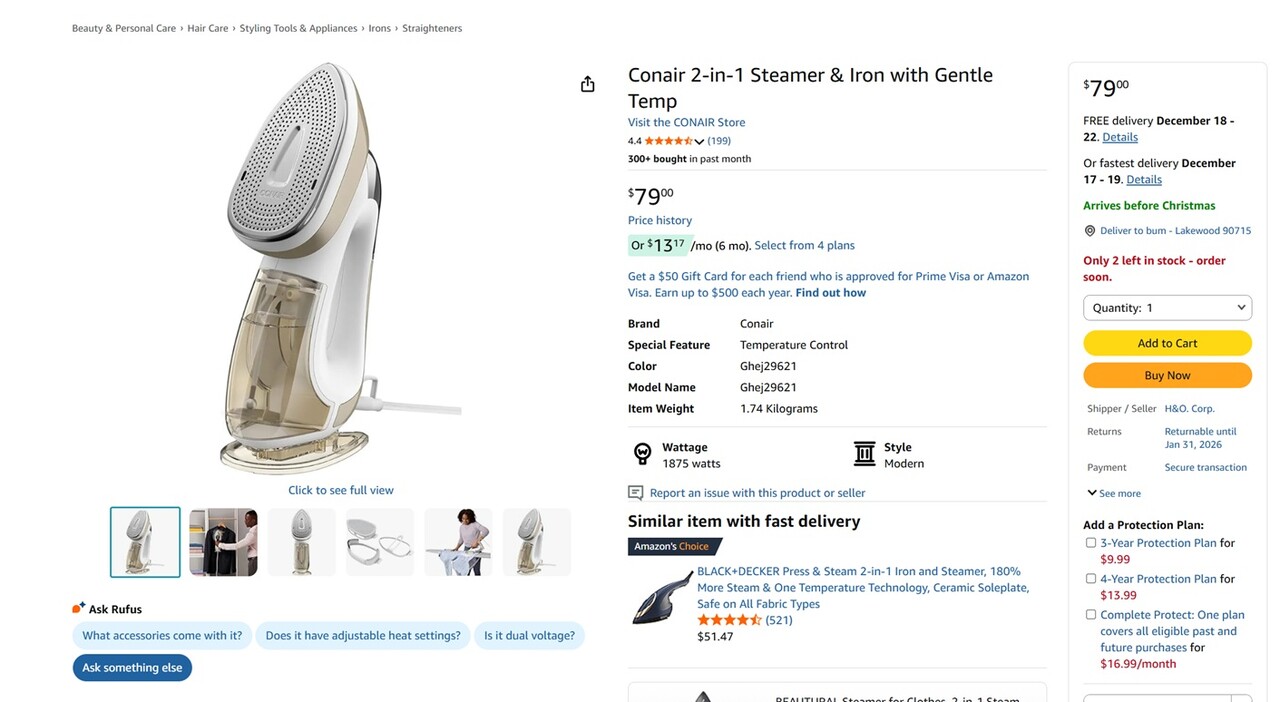Click the wattage lightbulb icon
1280x702 pixels.
pos(643,455)
